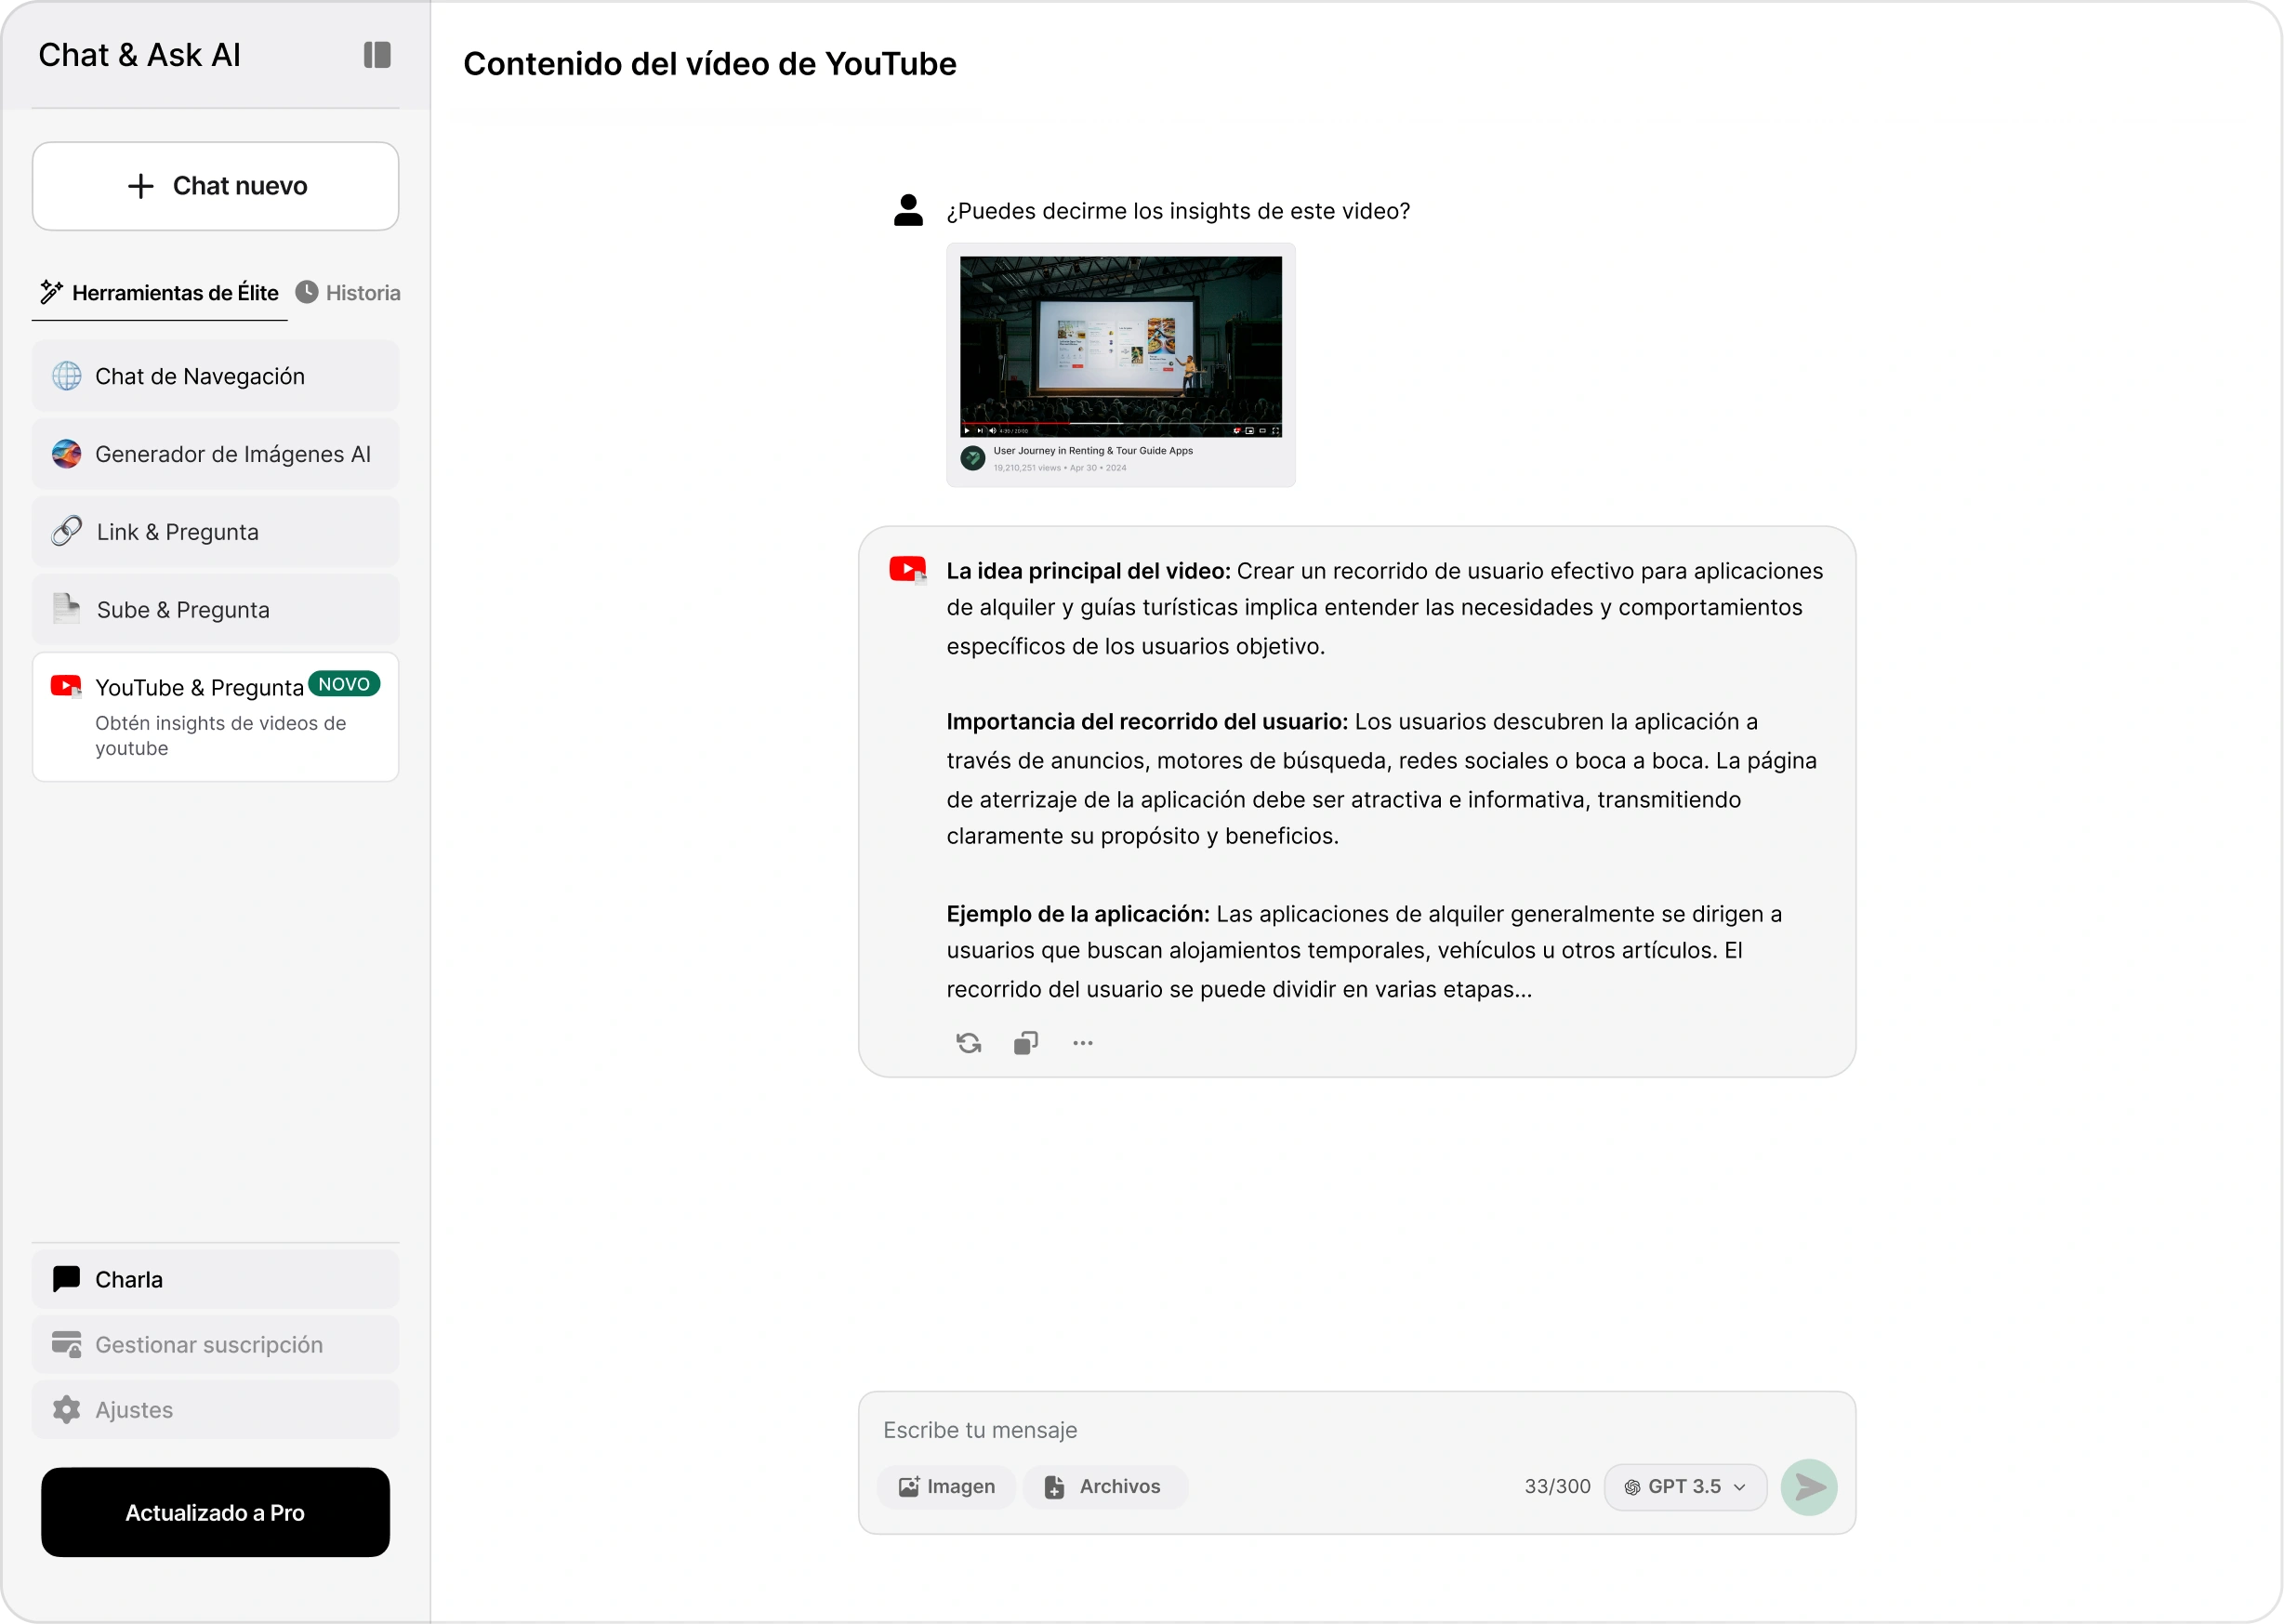Focus the Escribe tu mensaje field
2284x1624 pixels.
pyautogui.click(x=1357, y=1430)
